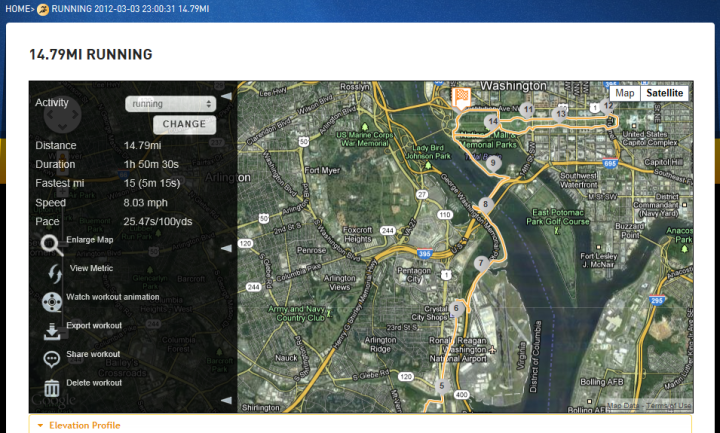The width and height of the screenshot is (720, 433).
Task: Open the Terms of Use map link
Action: click(x=668, y=405)
